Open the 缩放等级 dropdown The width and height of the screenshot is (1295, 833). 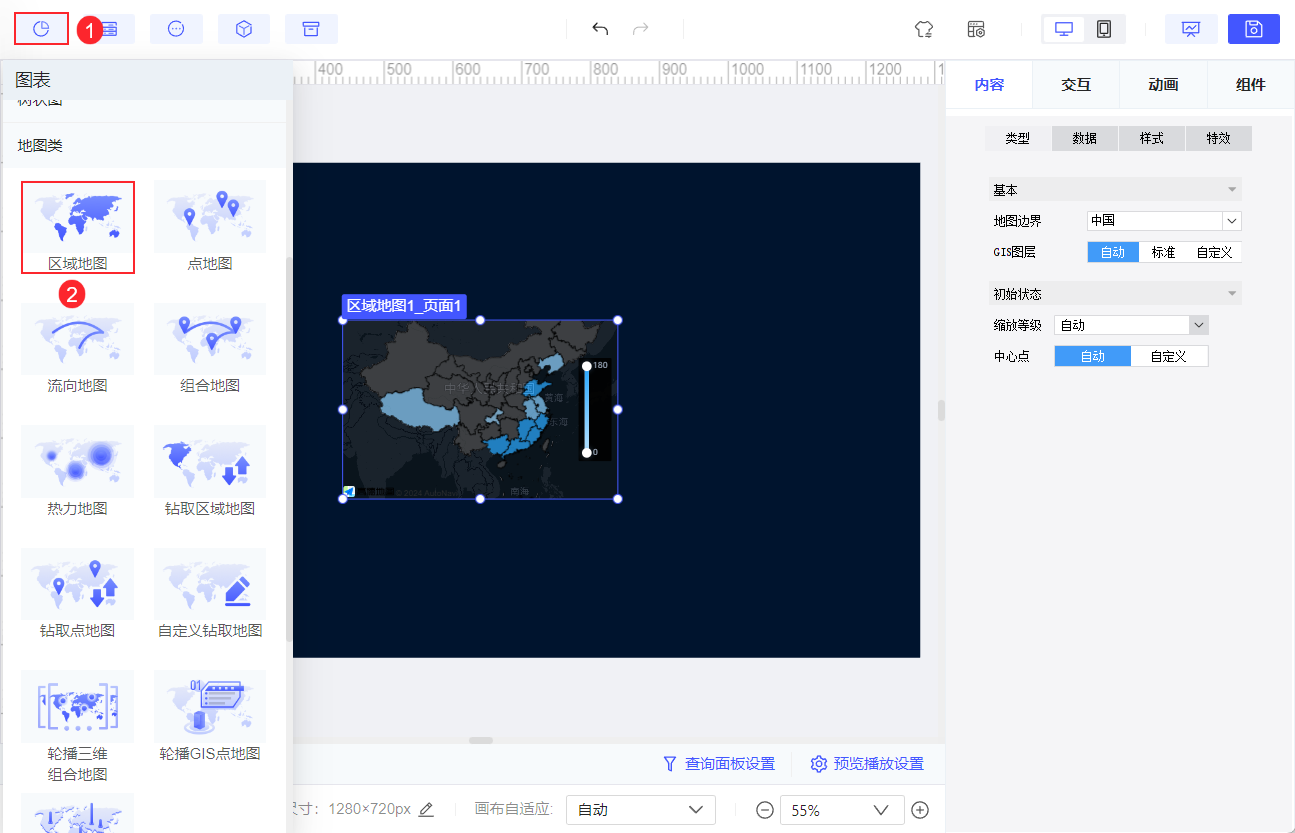tap(1132, 325)
